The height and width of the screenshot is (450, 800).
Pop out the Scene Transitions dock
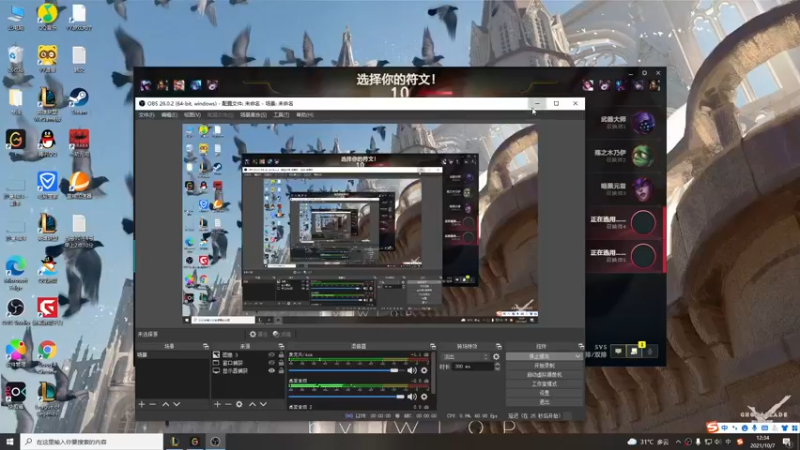[498, 346]
